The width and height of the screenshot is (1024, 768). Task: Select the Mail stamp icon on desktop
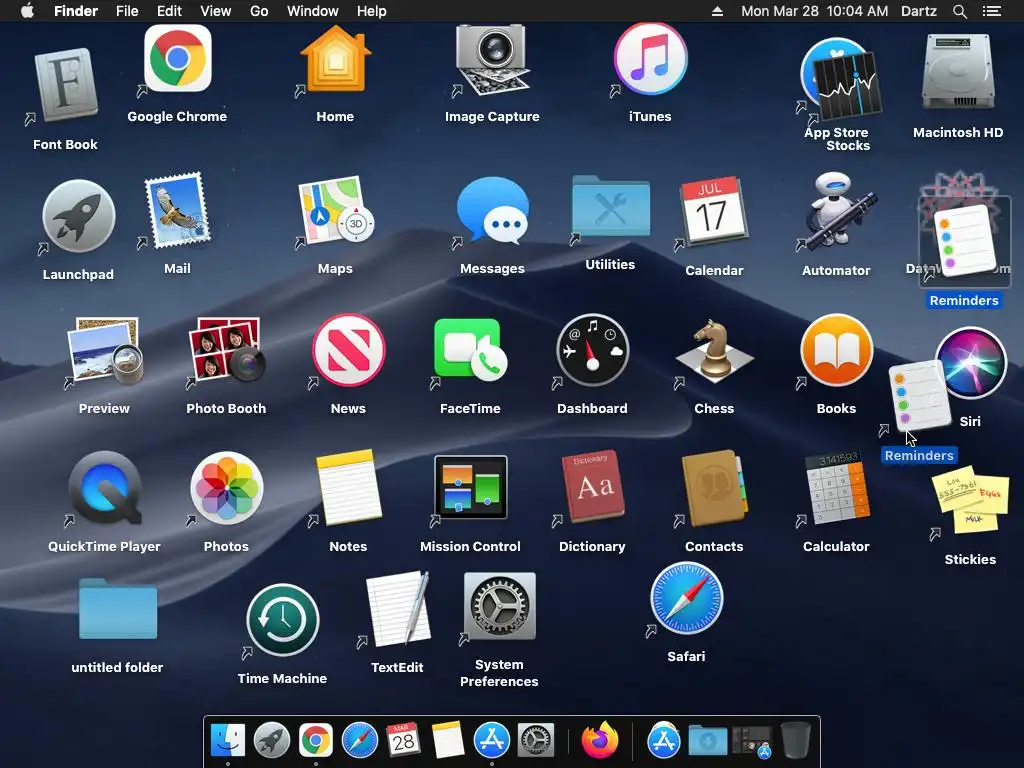[x=178, y=209]
